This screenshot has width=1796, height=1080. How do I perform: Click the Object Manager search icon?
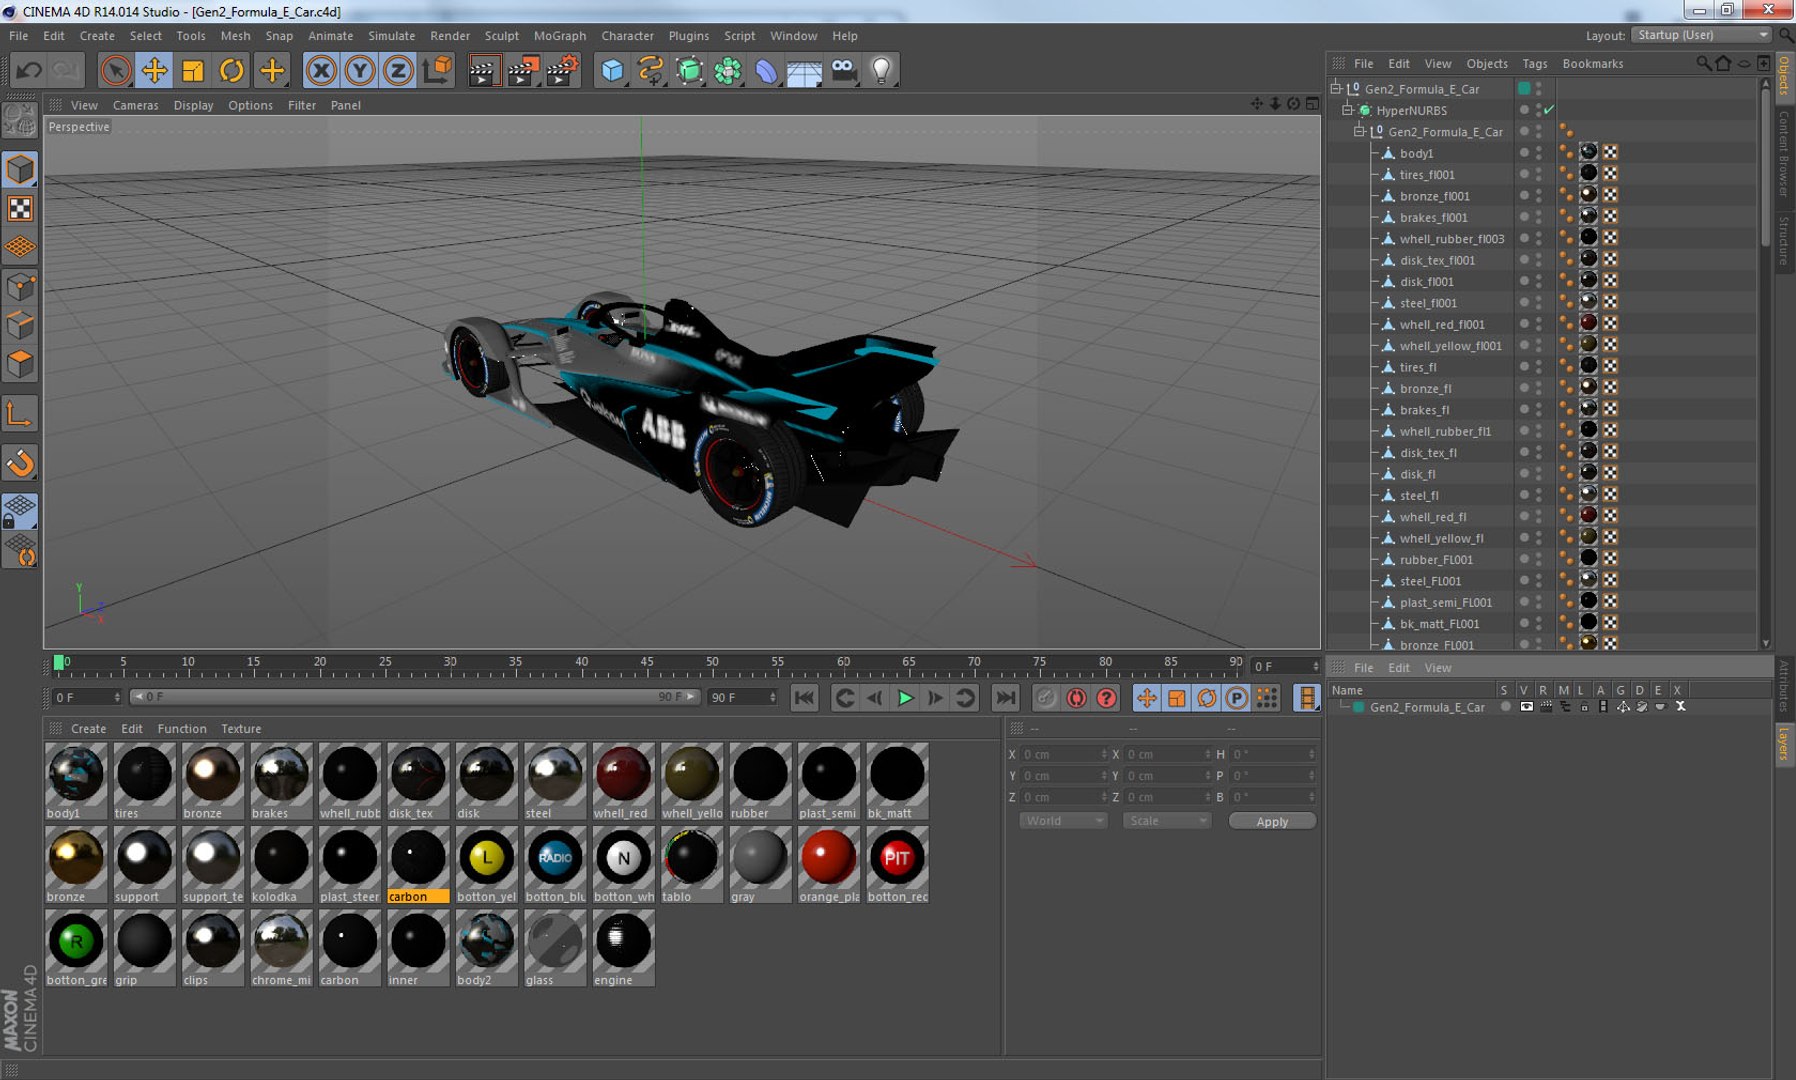(x=1703, y=63)
